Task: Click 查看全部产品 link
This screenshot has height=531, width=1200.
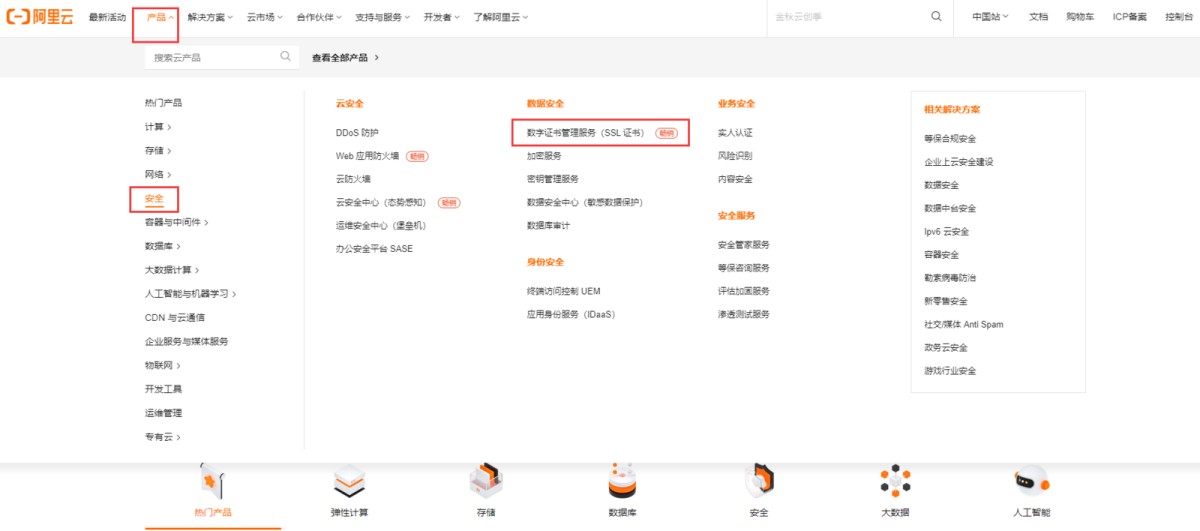Action: (x=345, y=58)
